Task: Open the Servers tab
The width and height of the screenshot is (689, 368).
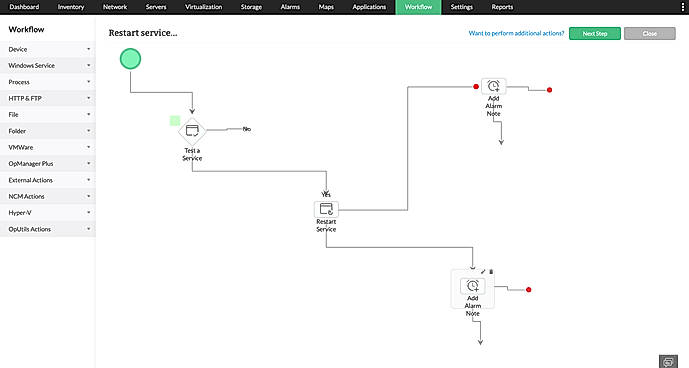Action: point(156,7)
